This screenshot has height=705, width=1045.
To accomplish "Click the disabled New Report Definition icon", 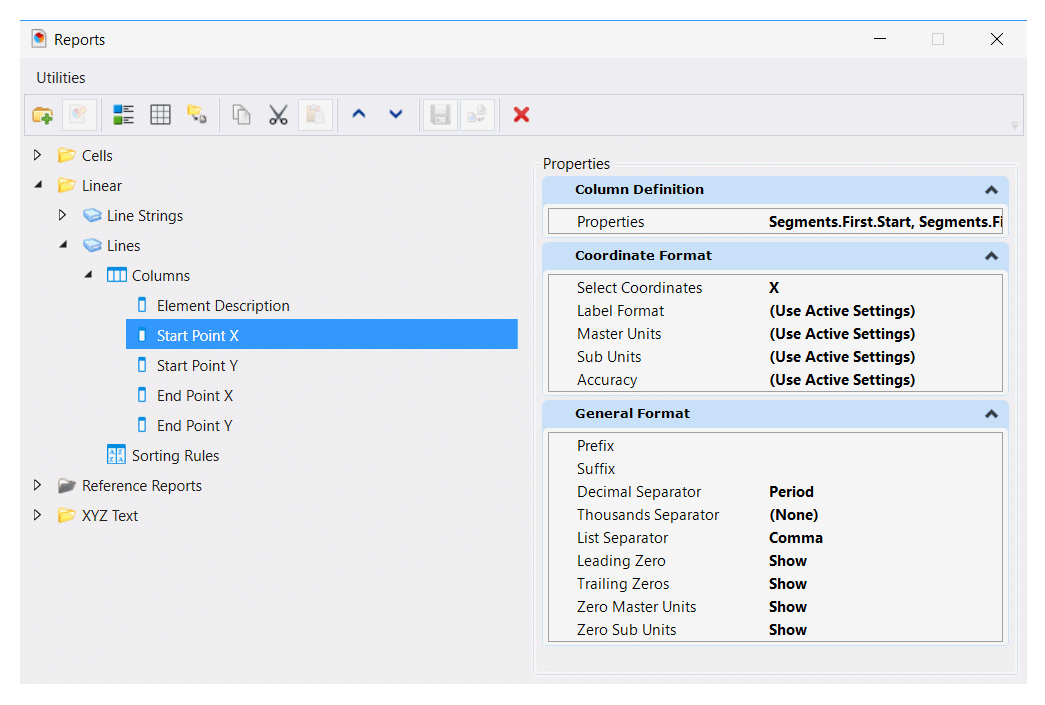I will tap(79, 115).
